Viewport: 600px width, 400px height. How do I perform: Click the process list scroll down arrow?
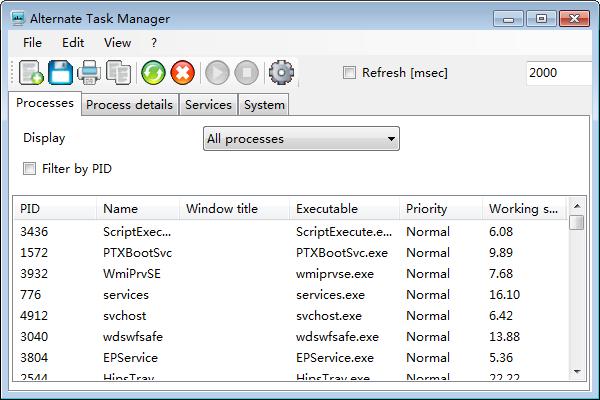coord(577,372)
